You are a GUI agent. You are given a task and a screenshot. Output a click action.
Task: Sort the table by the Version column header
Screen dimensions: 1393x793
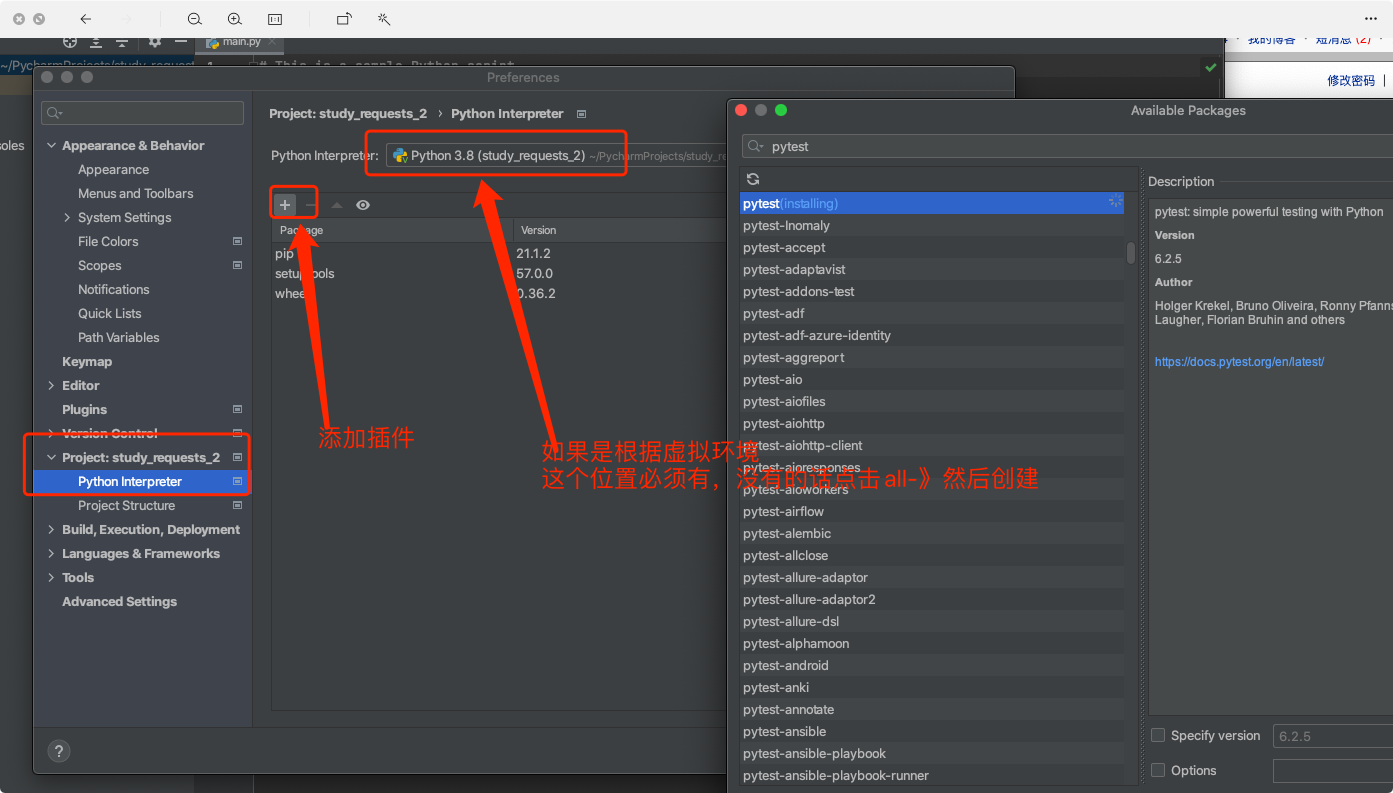point(620,230)
